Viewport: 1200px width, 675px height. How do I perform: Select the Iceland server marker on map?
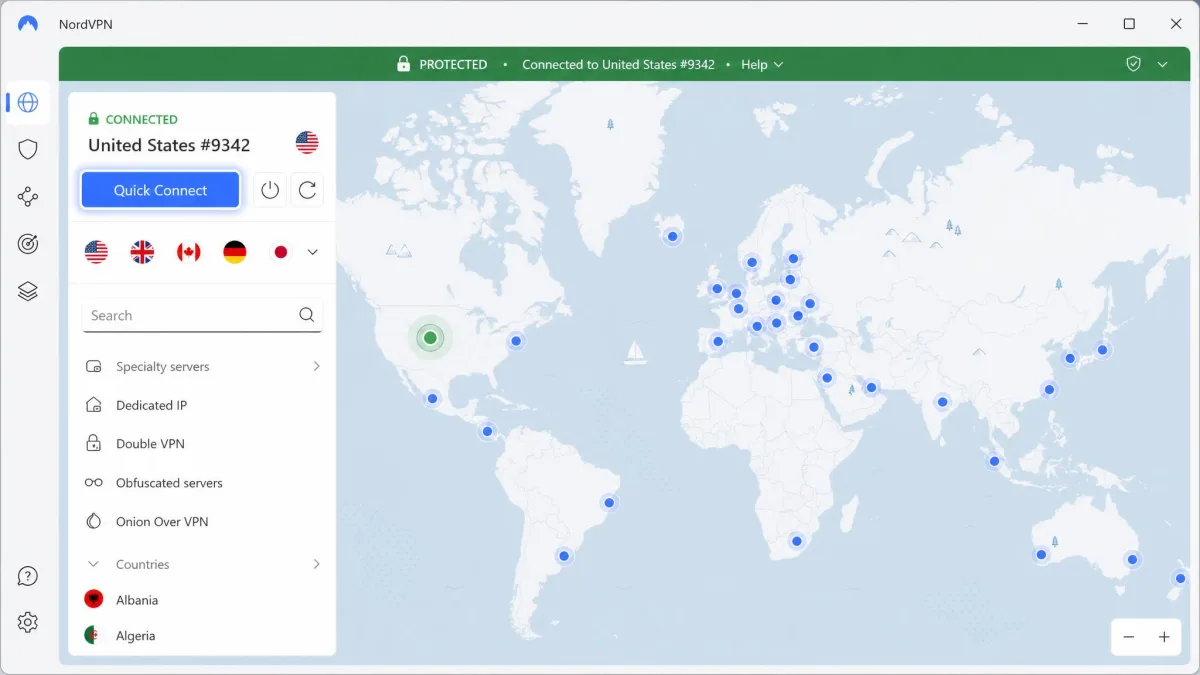[x=673, y=237]
